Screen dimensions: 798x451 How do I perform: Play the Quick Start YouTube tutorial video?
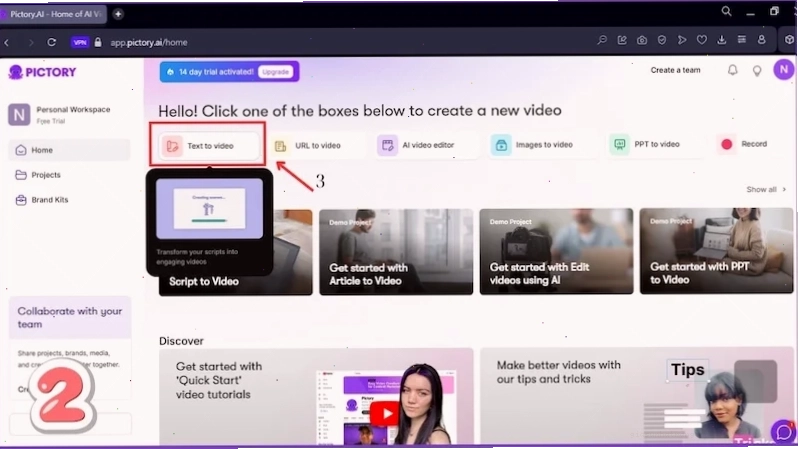pyautogui.click(x=384, y=414)
